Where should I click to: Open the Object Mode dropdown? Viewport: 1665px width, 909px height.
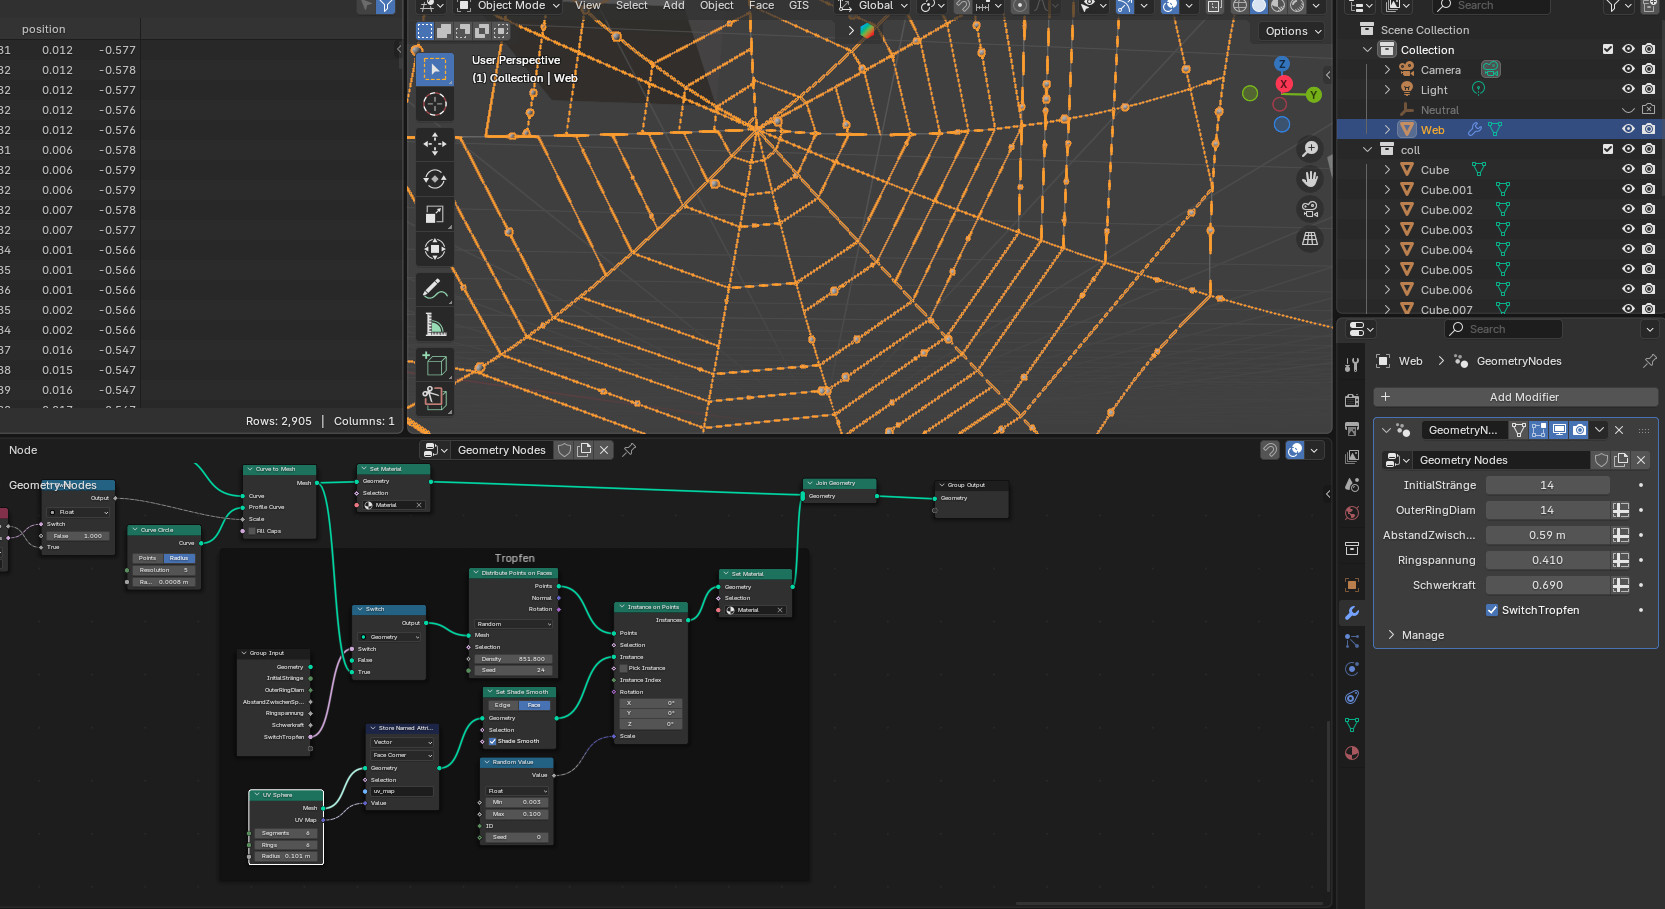point(509,6)
